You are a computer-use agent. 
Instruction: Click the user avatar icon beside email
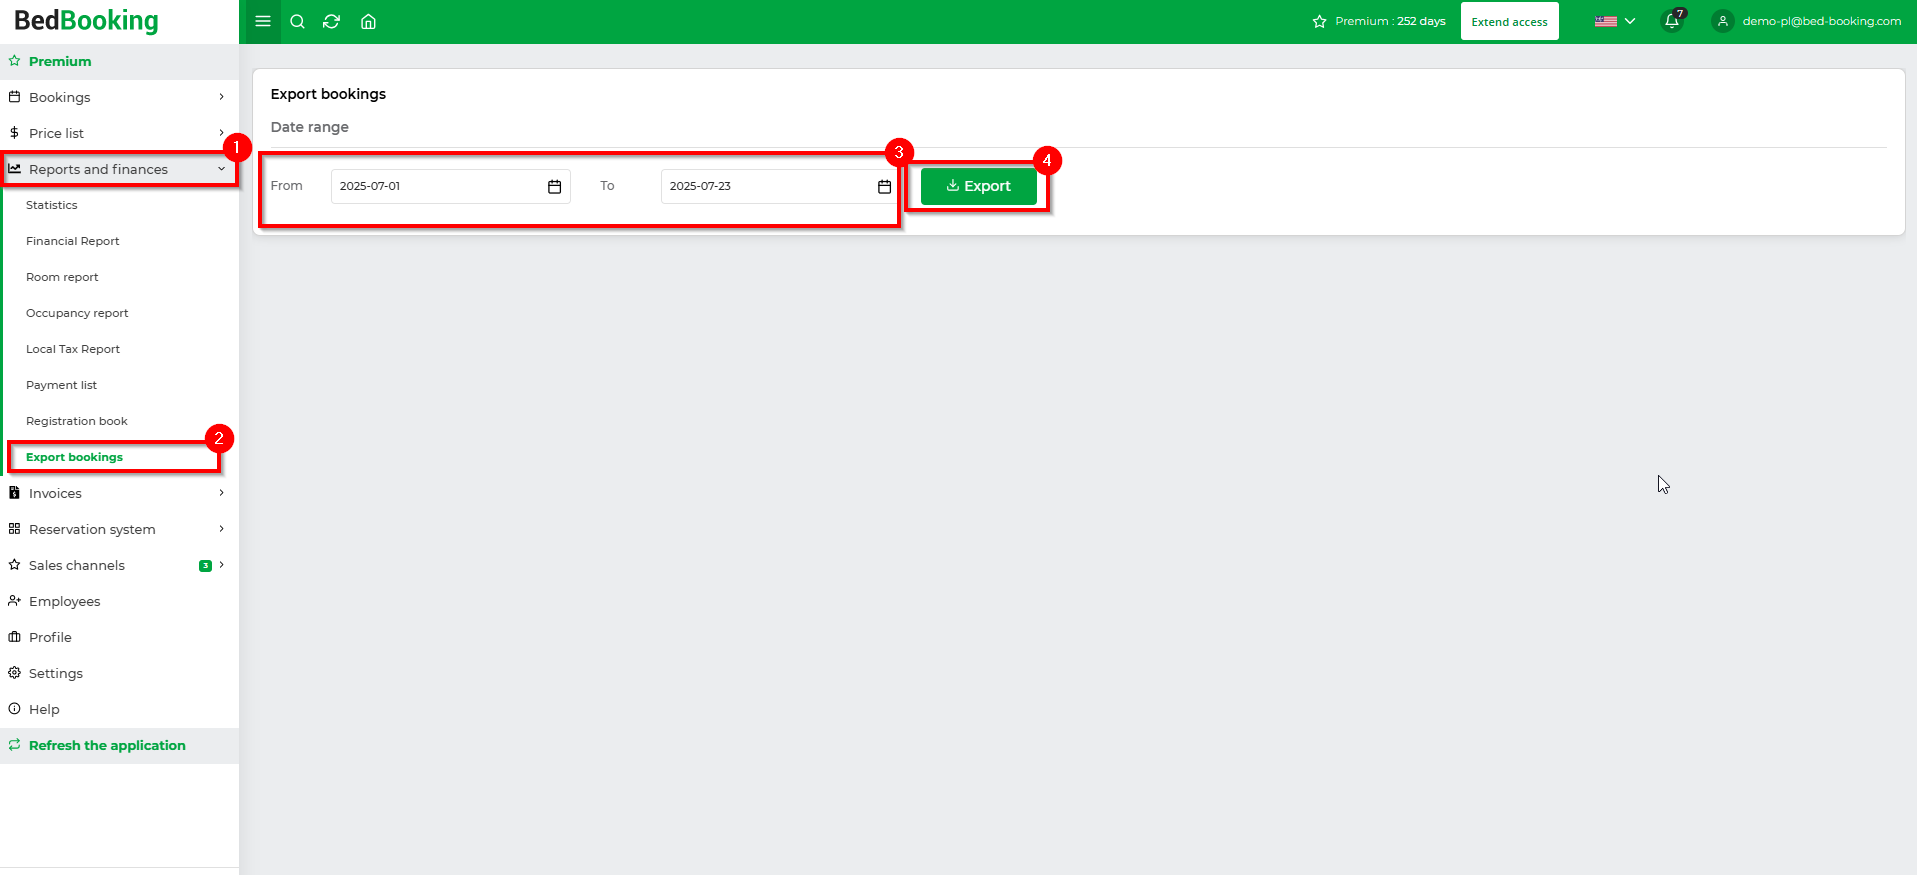click(1722, 21)
